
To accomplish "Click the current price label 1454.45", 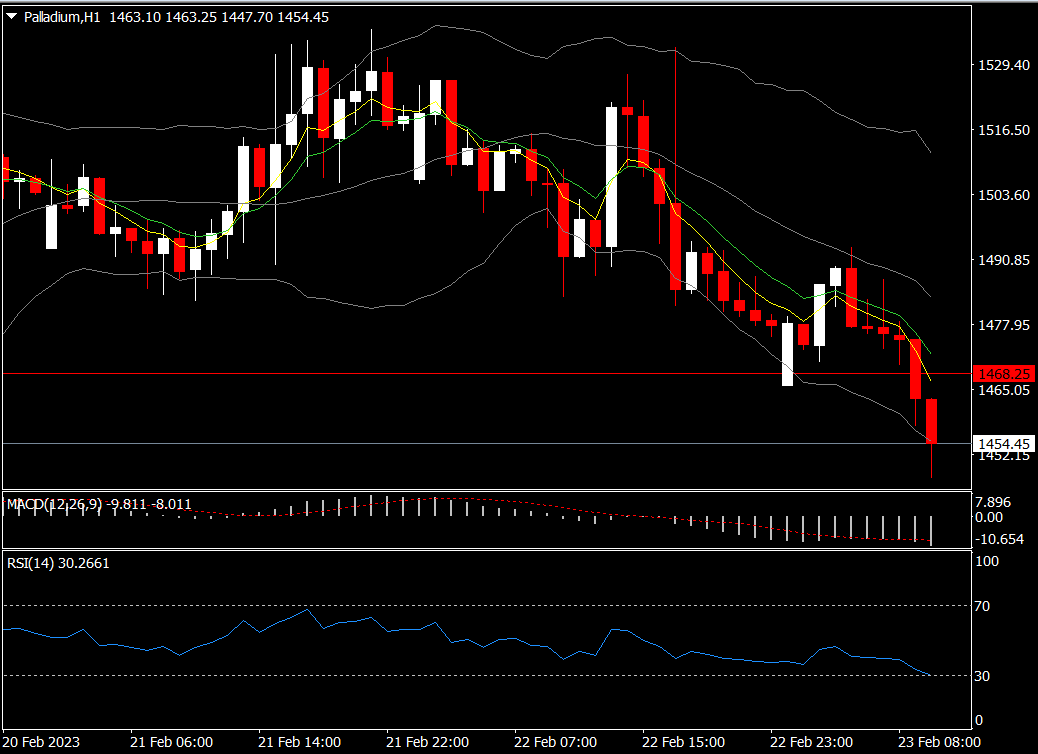I will pos(1003,443).
